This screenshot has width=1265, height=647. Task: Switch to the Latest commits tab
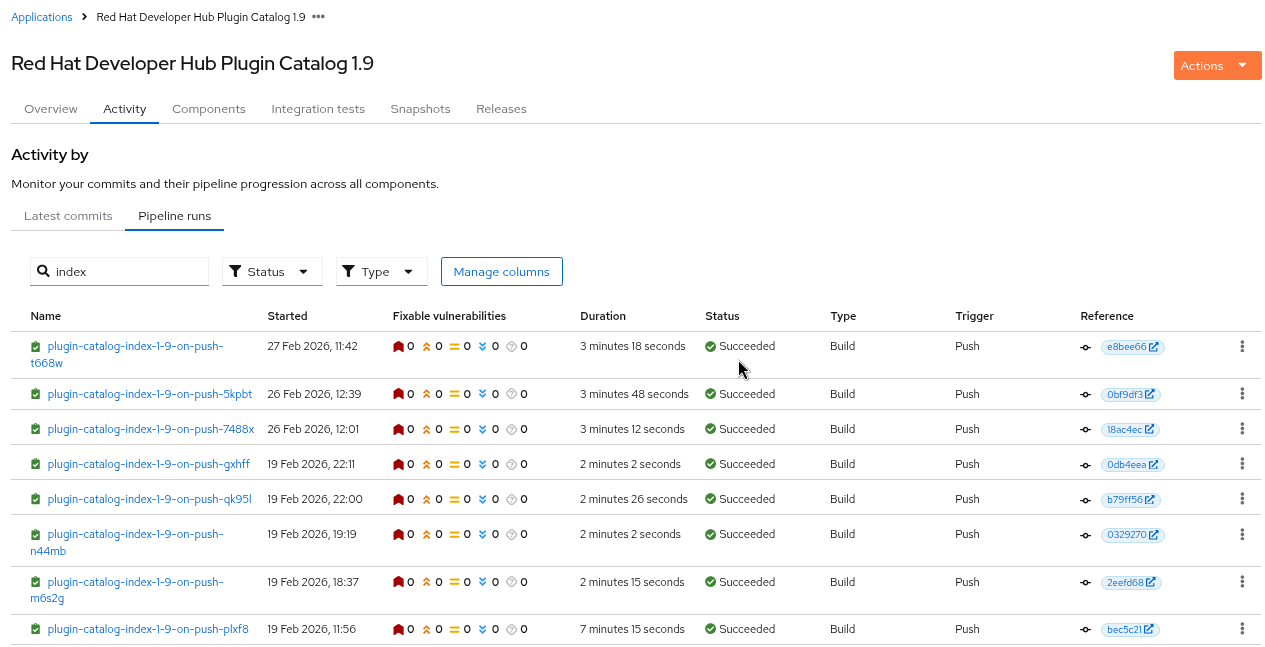[x=68, y=216]
